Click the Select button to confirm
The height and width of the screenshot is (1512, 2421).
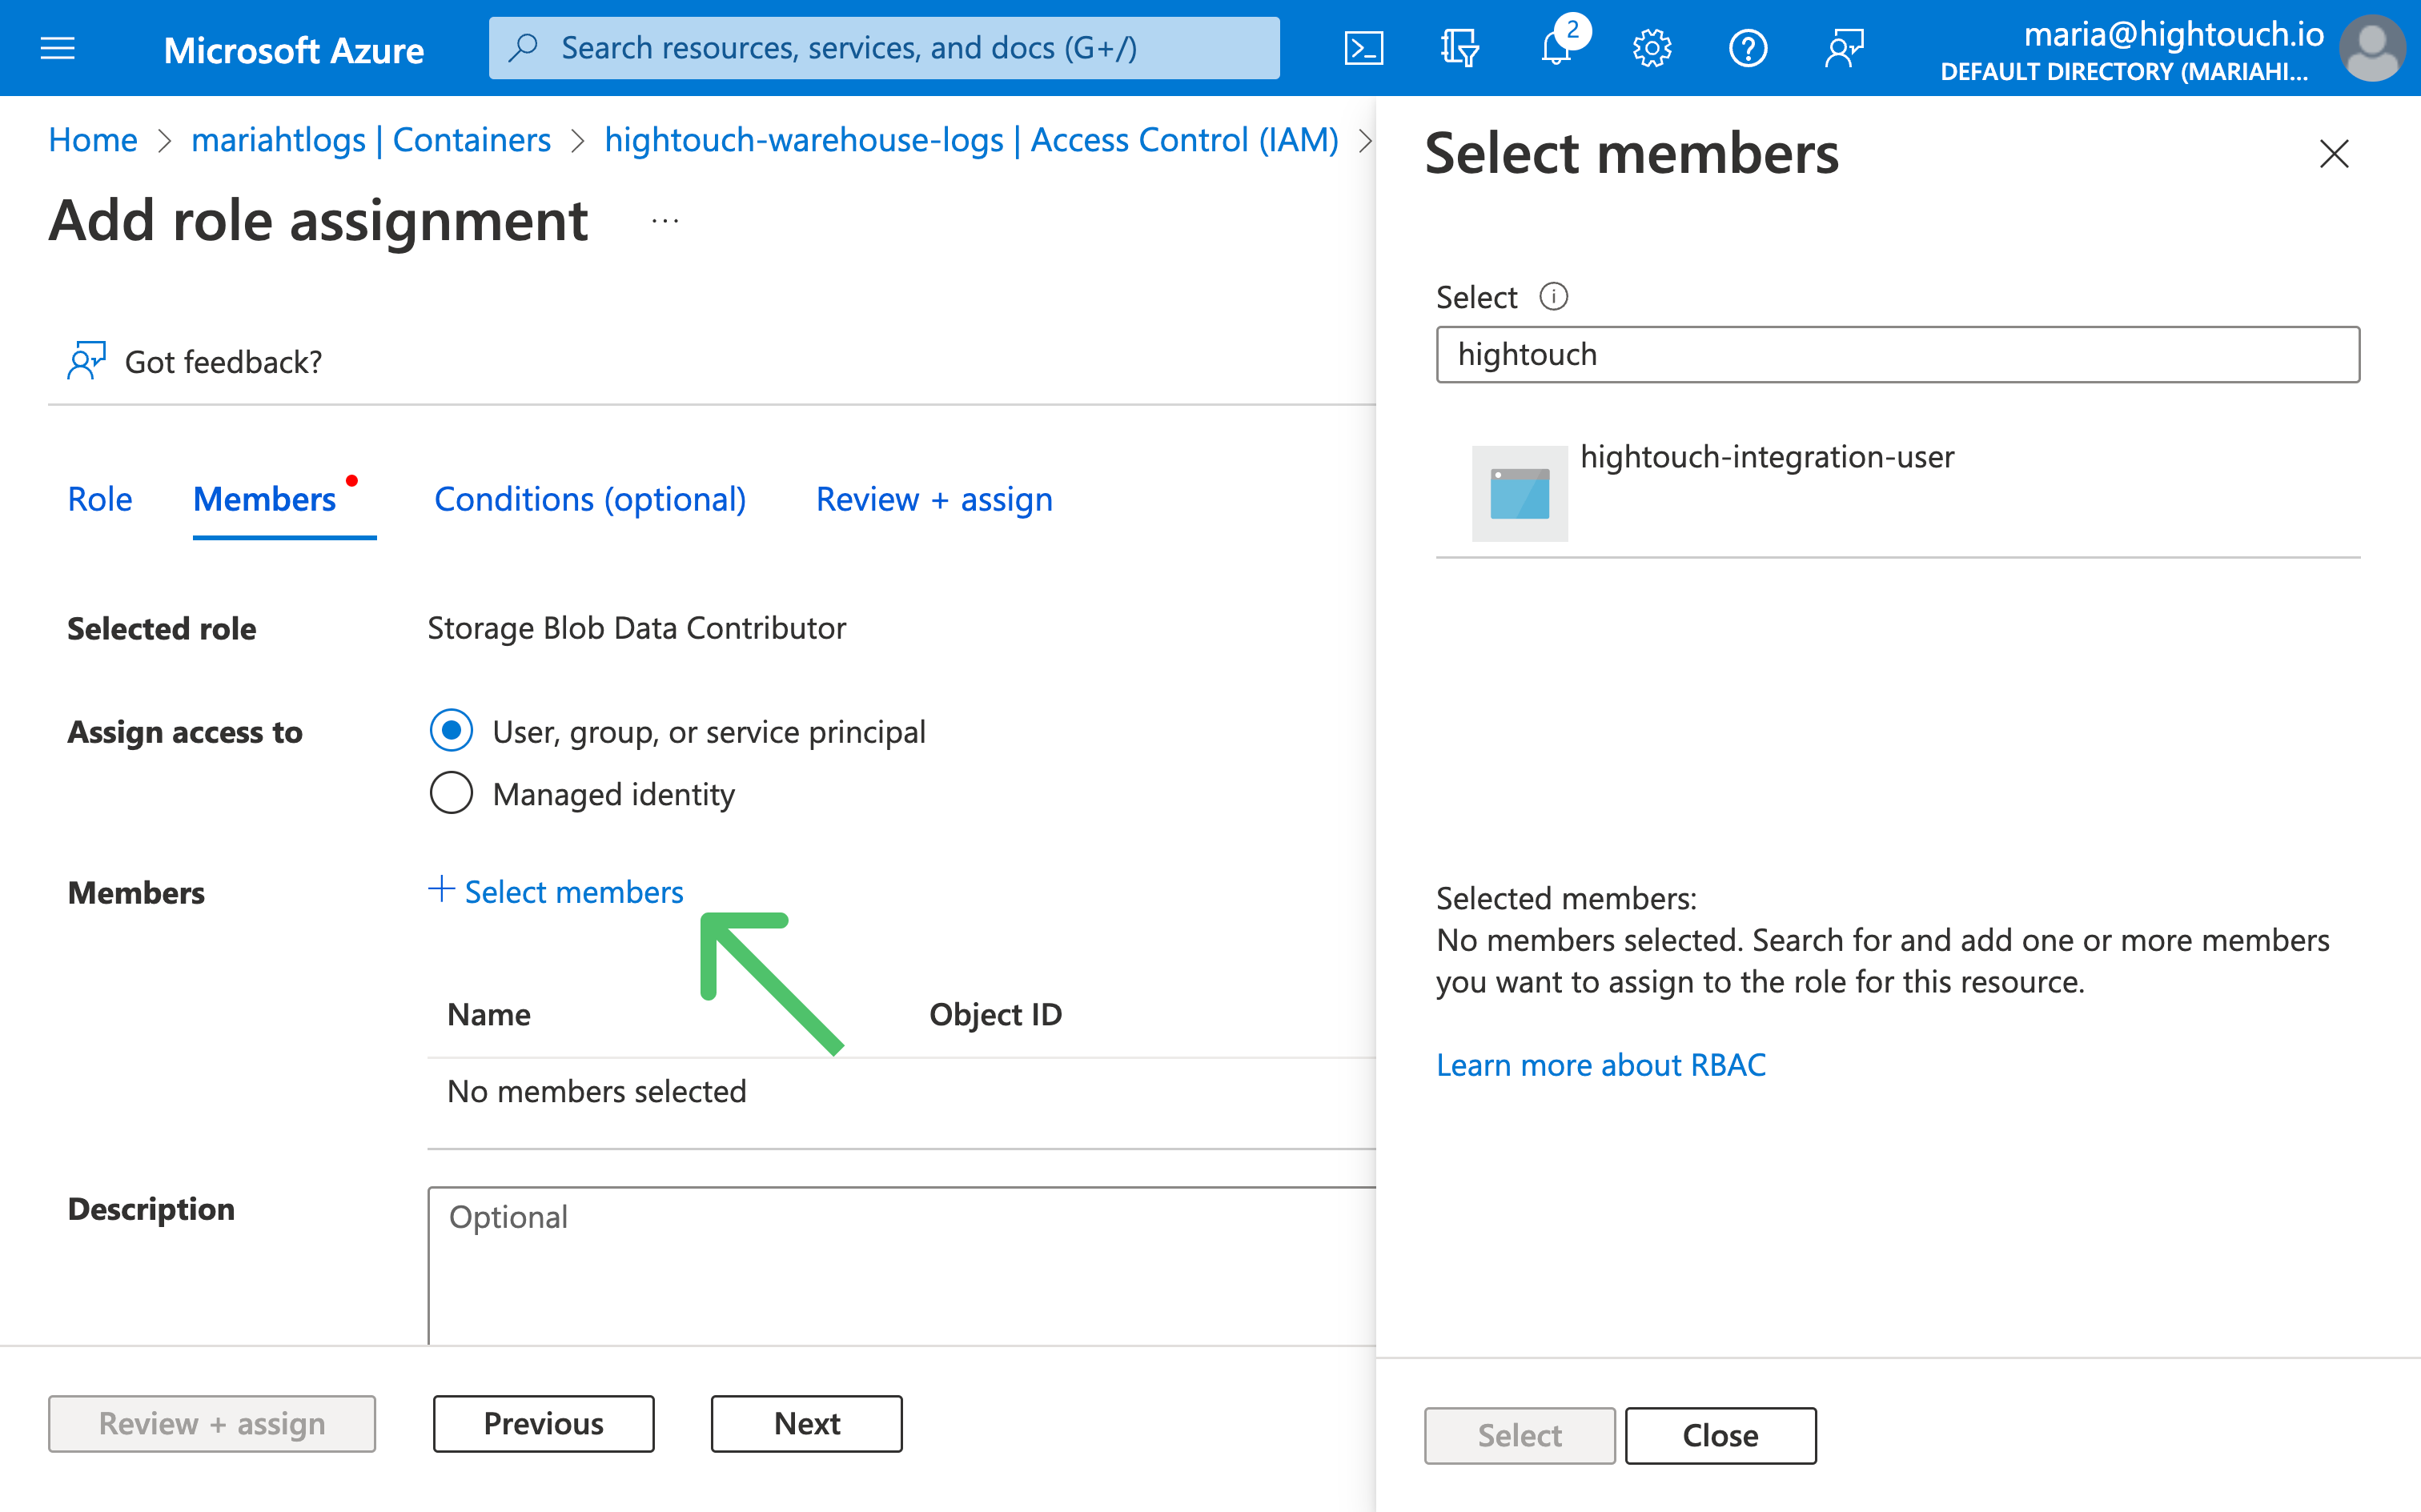(x=1517, y=1434)
